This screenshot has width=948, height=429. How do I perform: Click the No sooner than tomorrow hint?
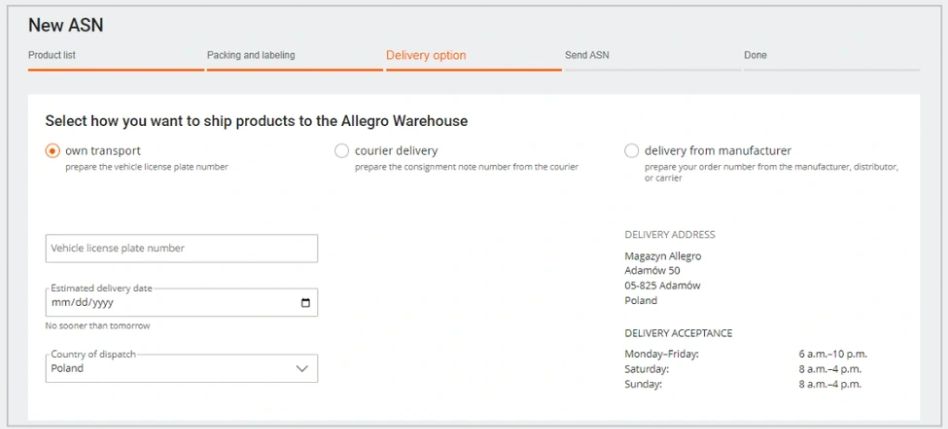click(x=97, y=326)
